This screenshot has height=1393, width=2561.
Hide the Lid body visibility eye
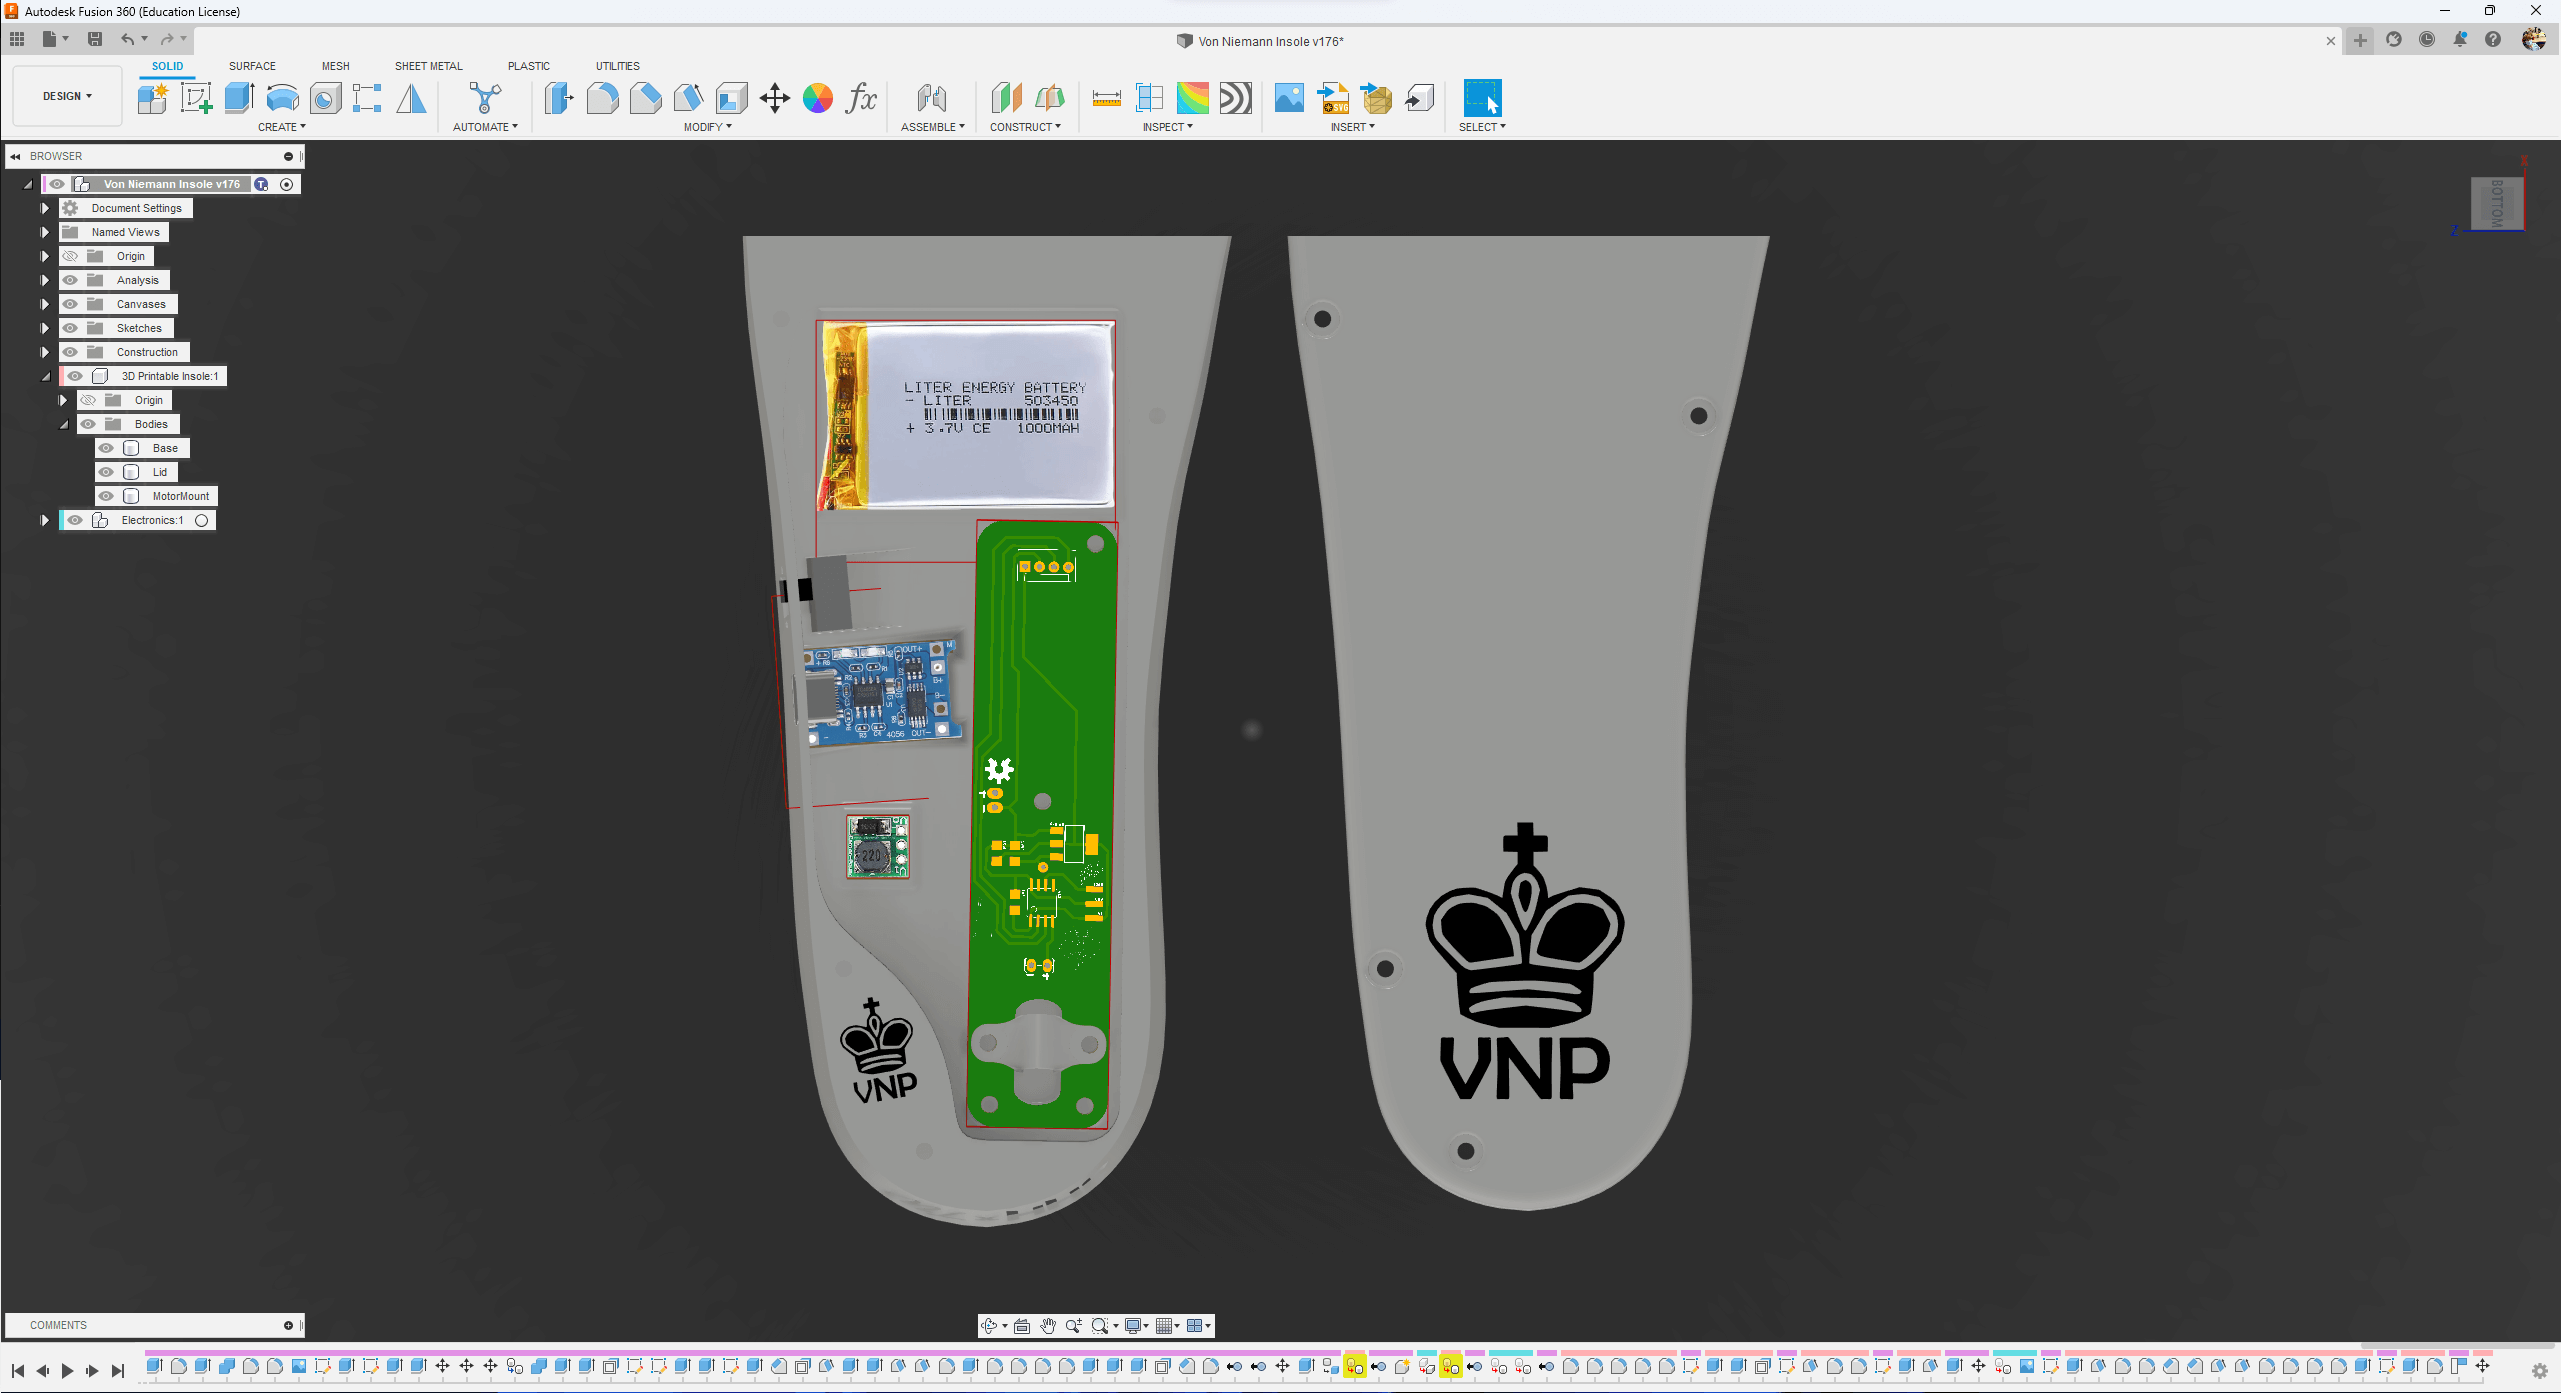pyautogui.click(x=106, y=472)
